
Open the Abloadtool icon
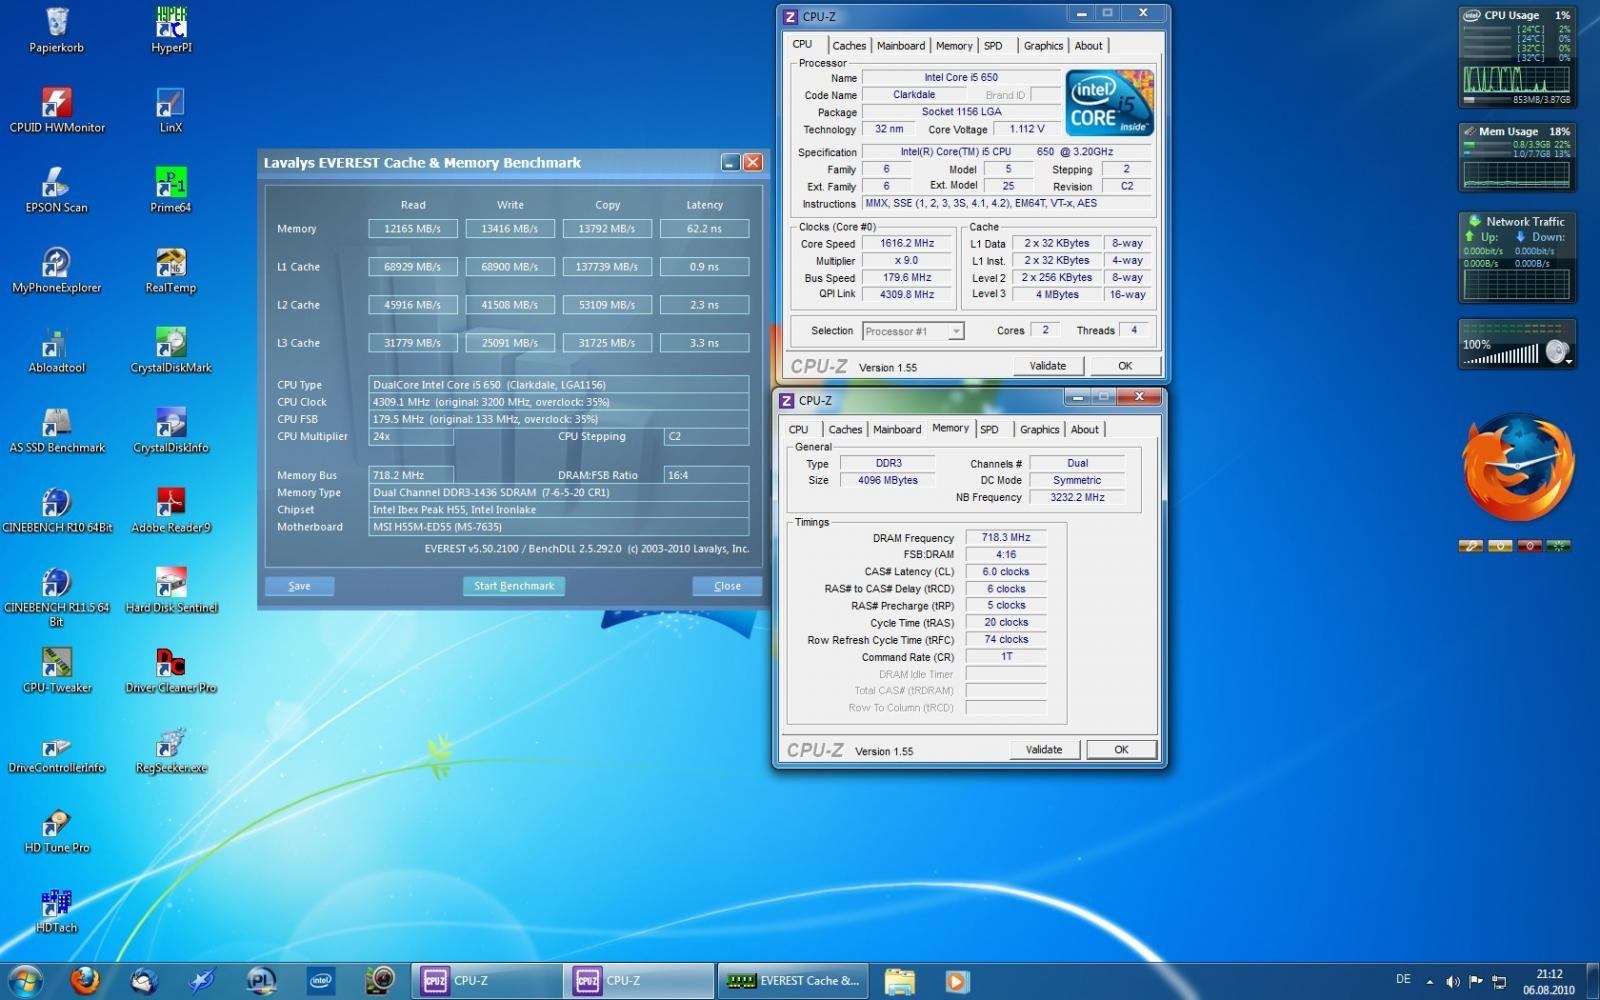[57, 350]
